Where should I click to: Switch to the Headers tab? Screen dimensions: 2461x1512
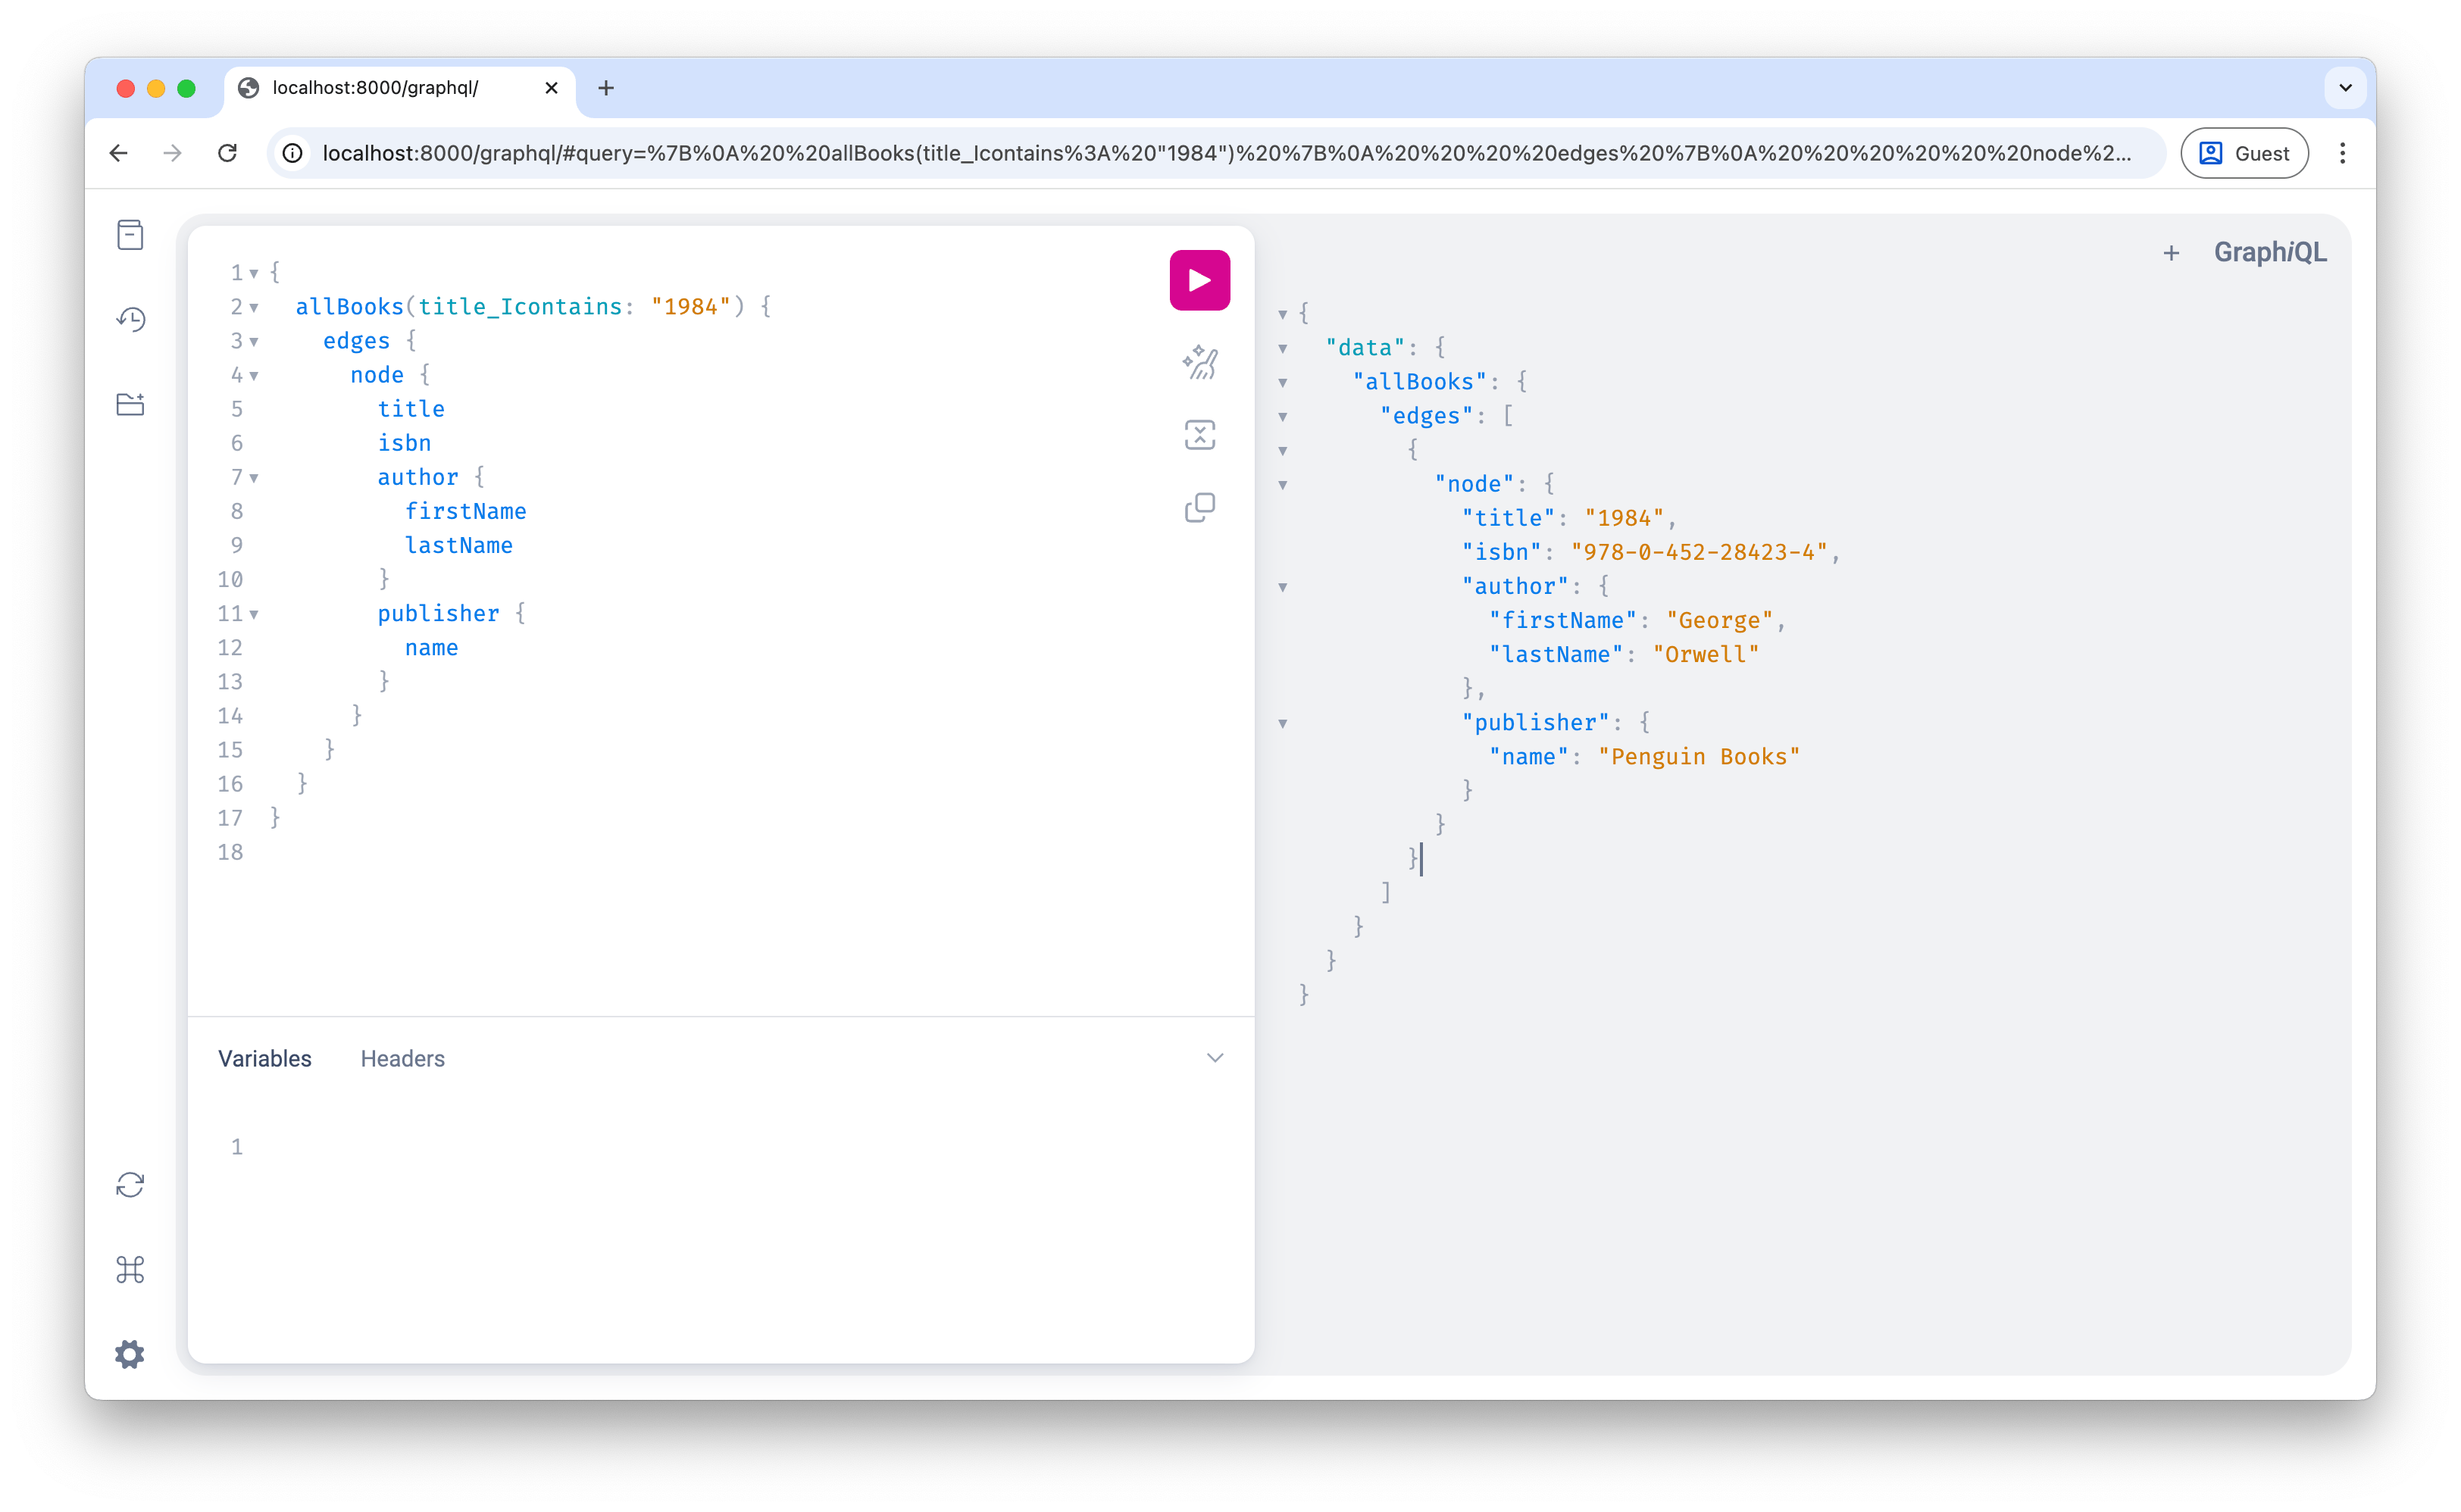(x=402, y=1058)
